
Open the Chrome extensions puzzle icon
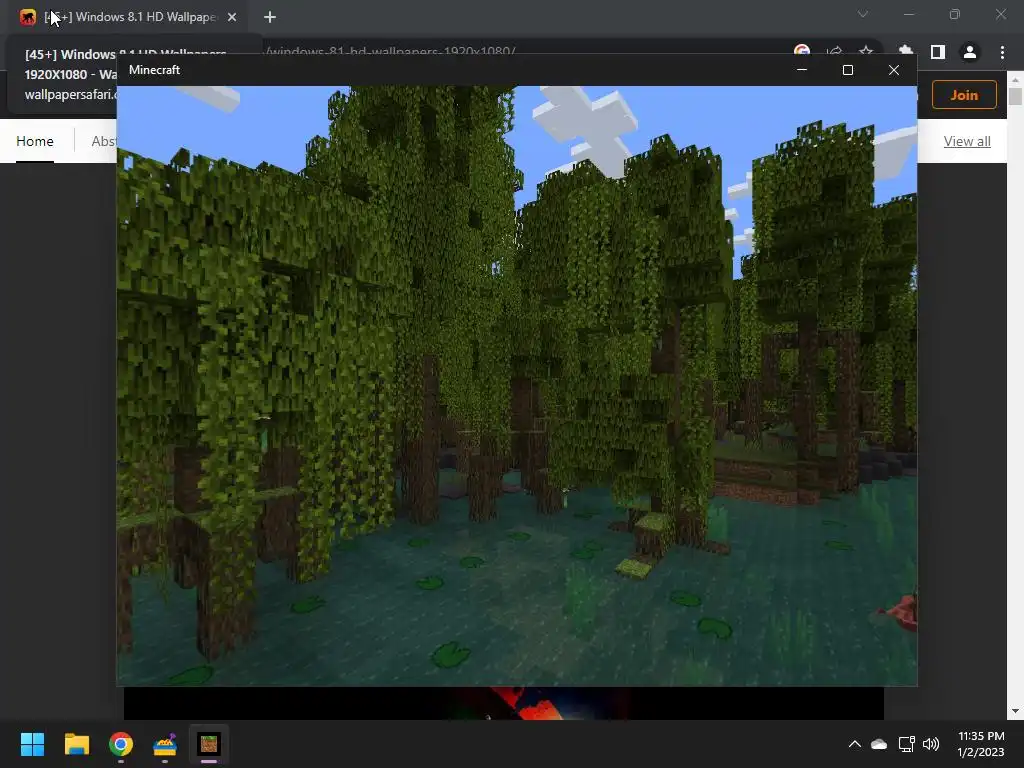[906, 52]
